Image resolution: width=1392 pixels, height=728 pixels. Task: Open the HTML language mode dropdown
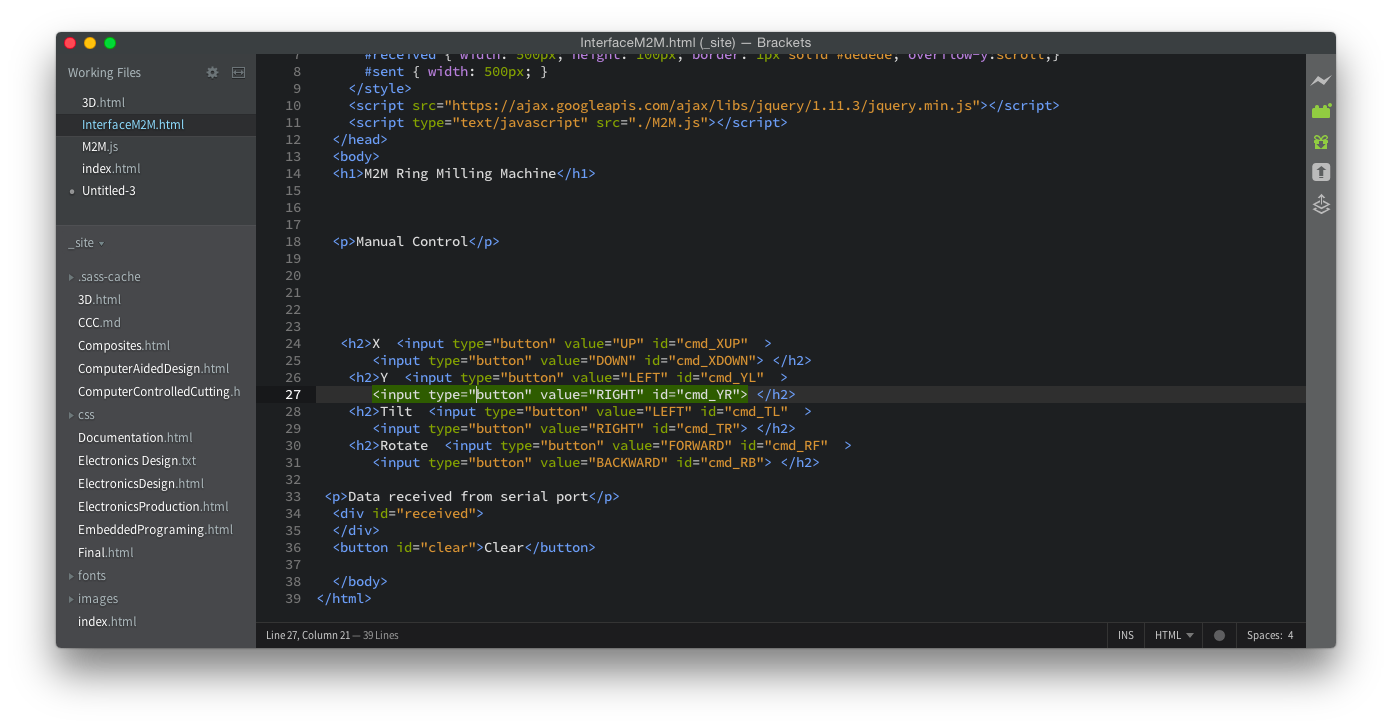(x=1174, y=635)
